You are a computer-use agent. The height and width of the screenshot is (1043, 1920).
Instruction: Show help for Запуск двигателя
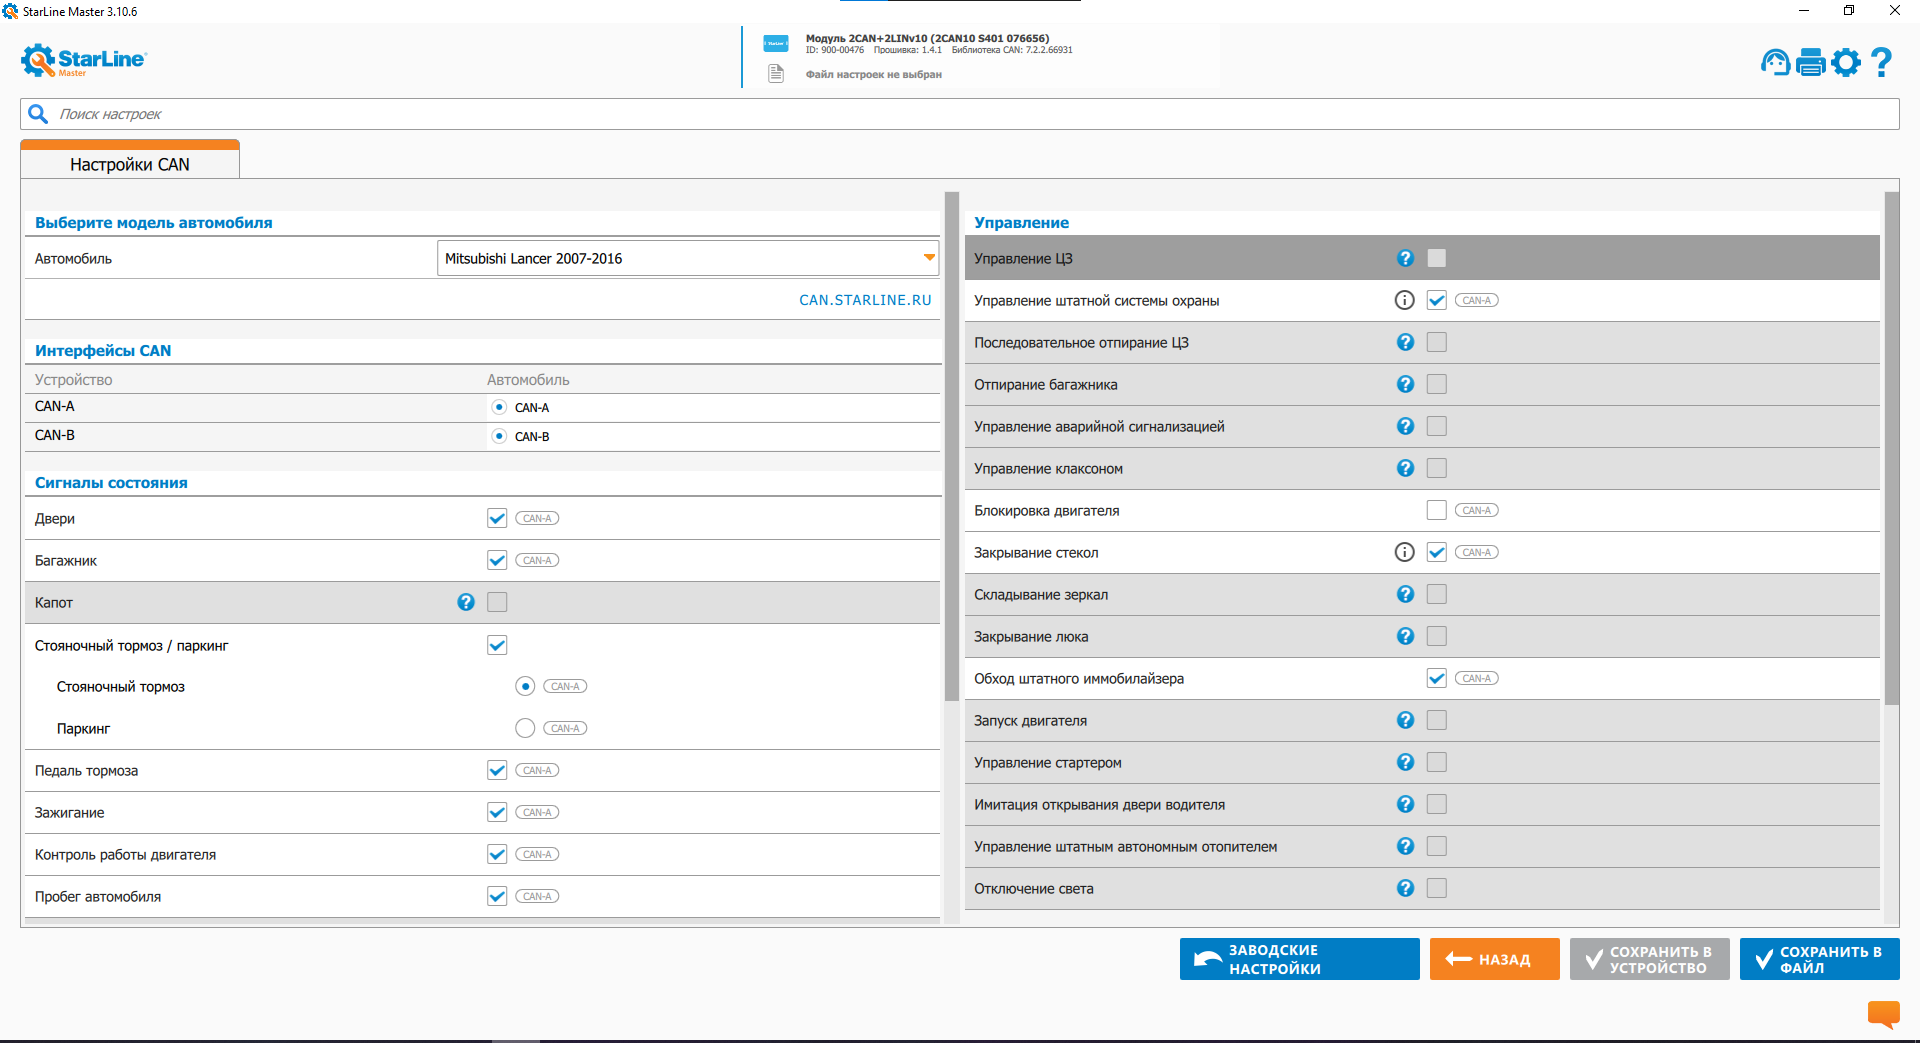[1405, 720]
